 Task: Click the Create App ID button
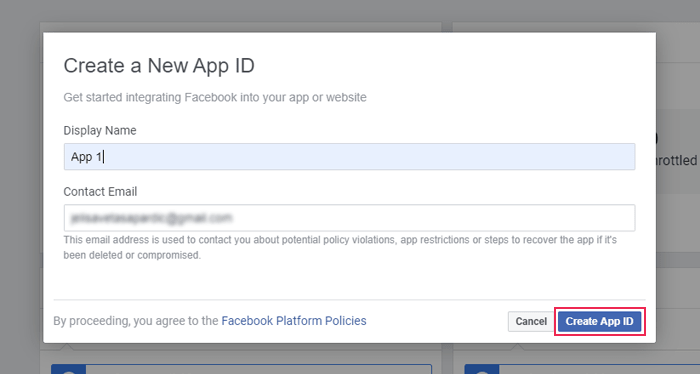[599, 321]
